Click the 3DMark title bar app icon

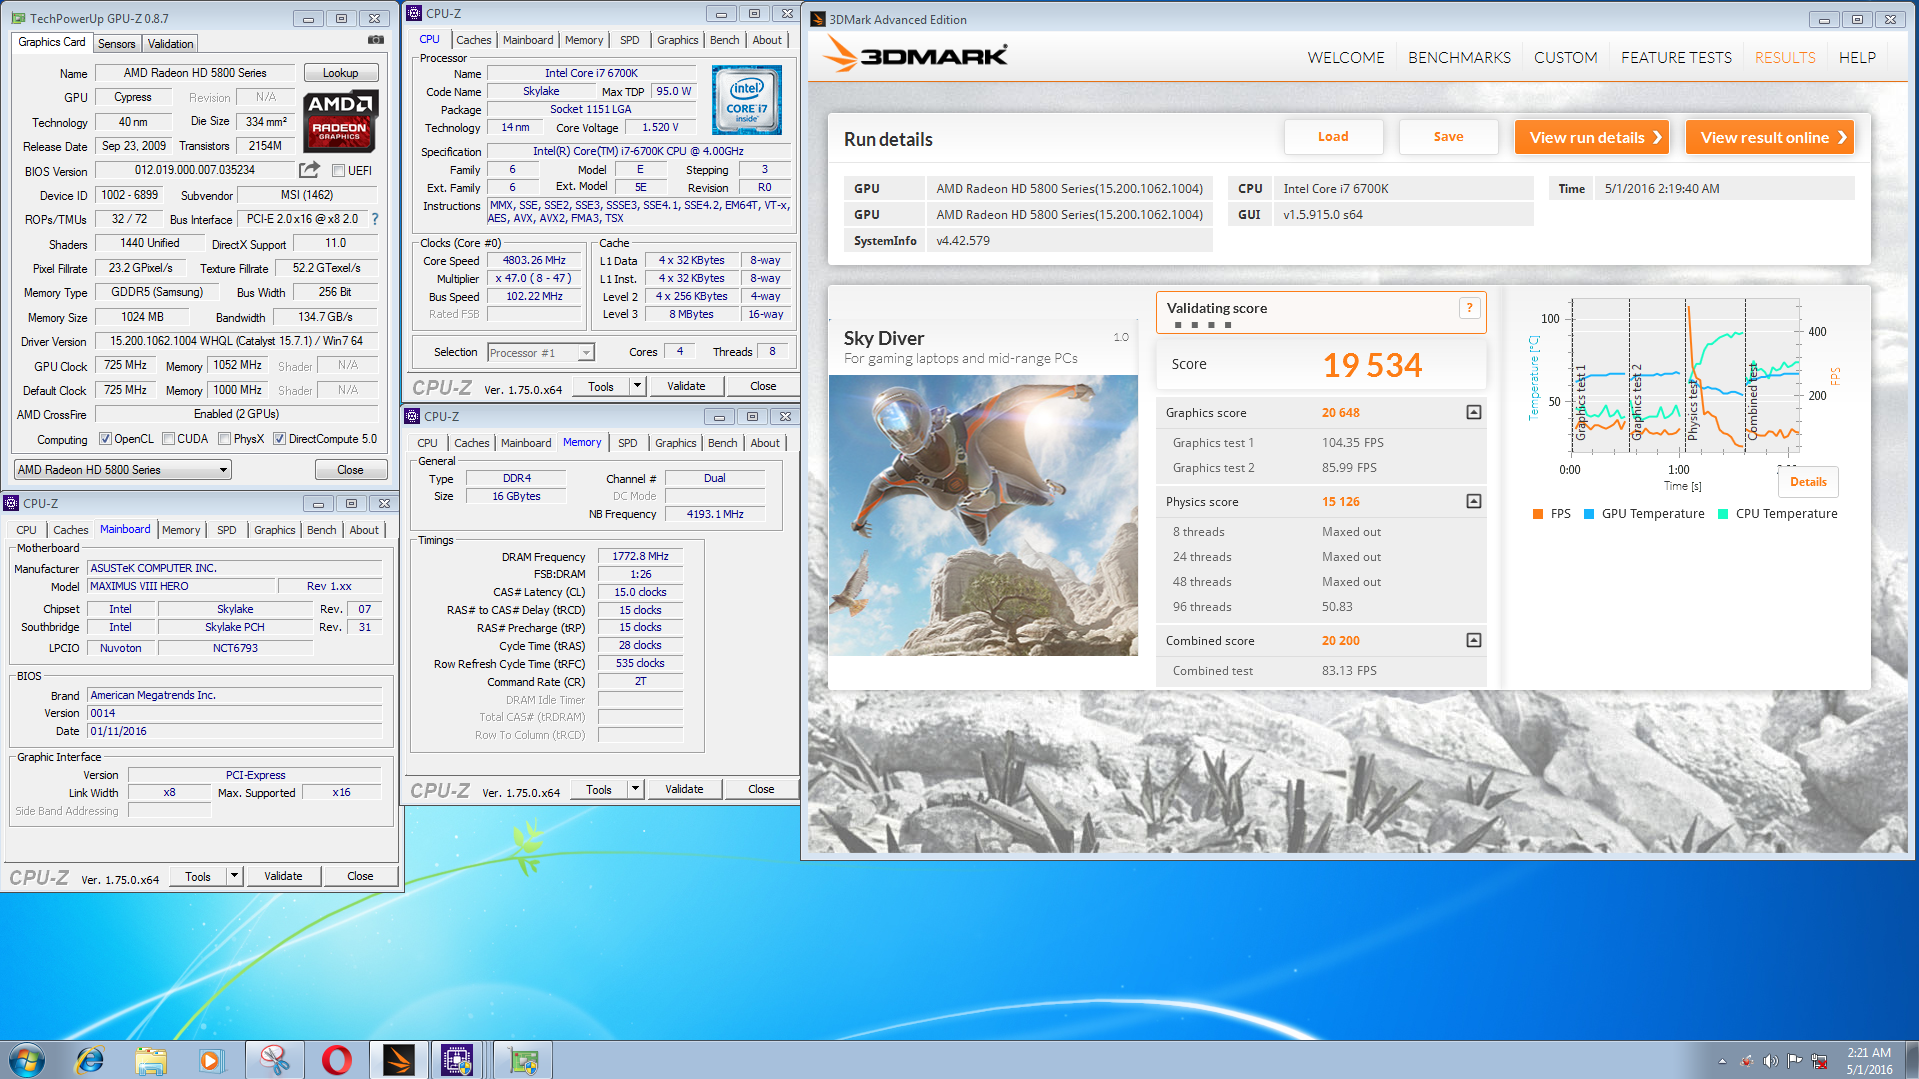(817, 19)
